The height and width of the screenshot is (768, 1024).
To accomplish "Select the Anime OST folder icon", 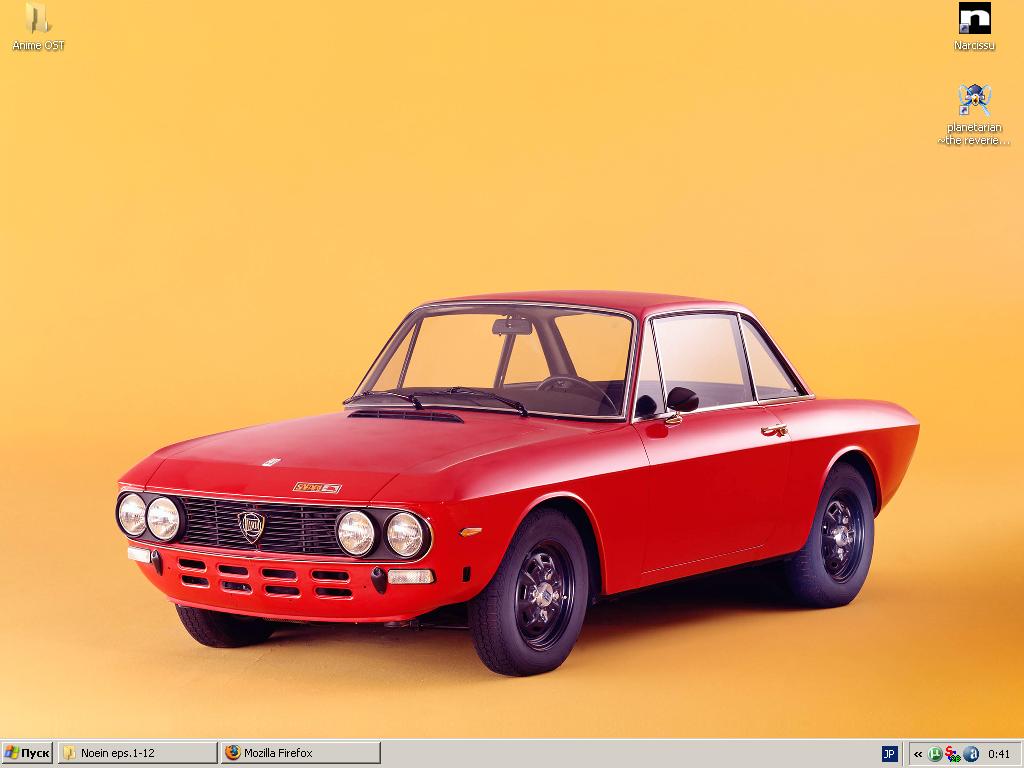I will (38, 18).
